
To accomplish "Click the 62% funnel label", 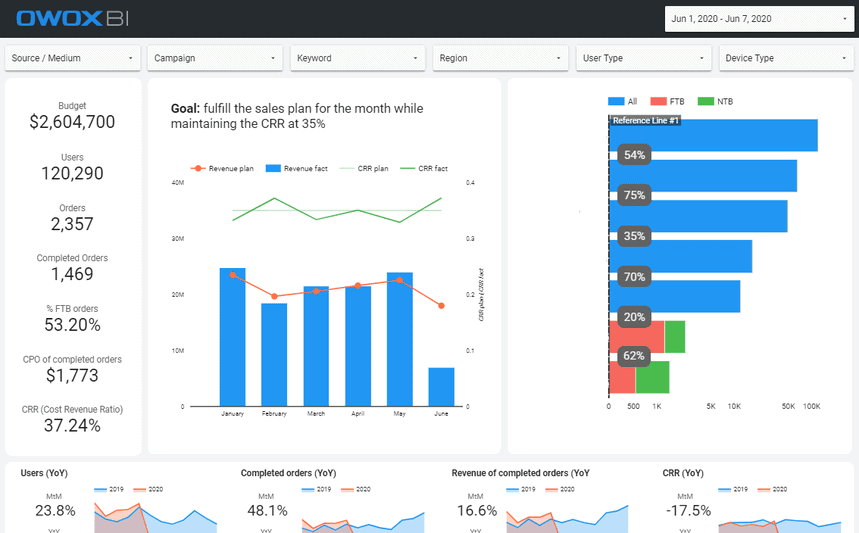I will pyautogui.click(x=634, y=356).
